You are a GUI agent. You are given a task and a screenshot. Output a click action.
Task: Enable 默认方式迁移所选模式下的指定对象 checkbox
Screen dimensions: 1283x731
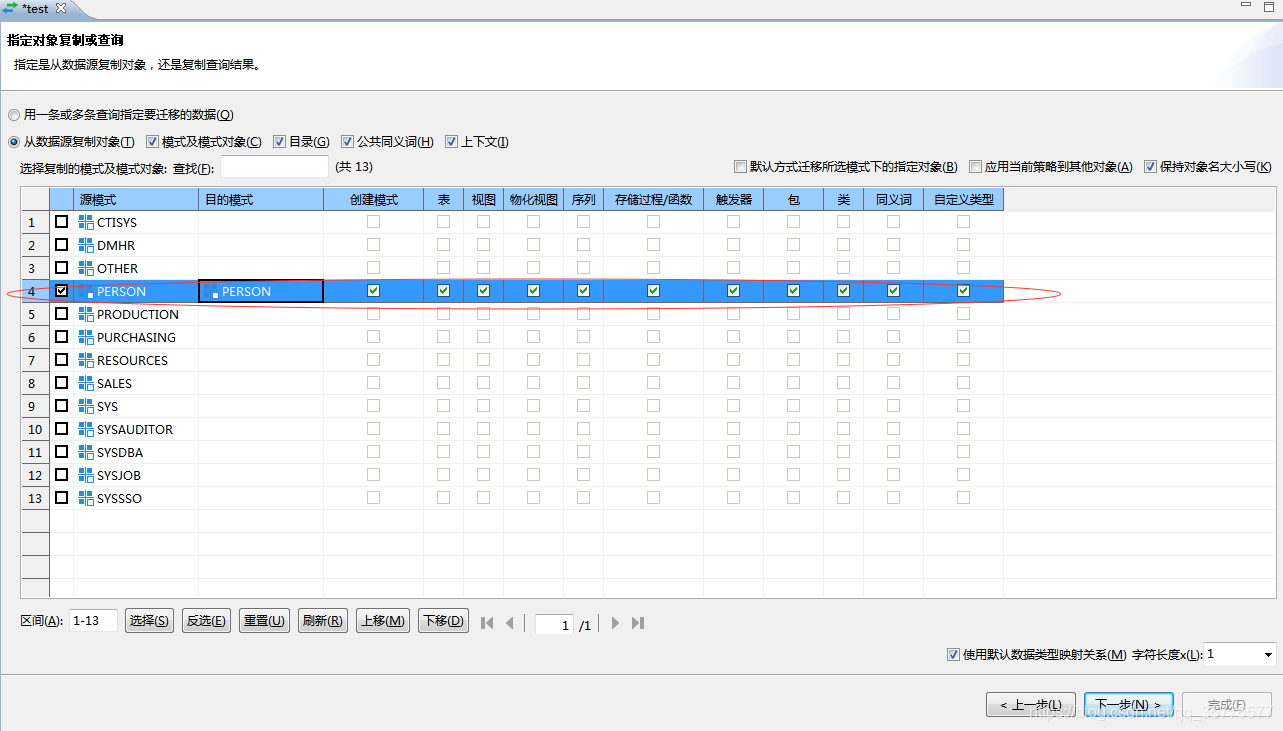pos(740,167)
